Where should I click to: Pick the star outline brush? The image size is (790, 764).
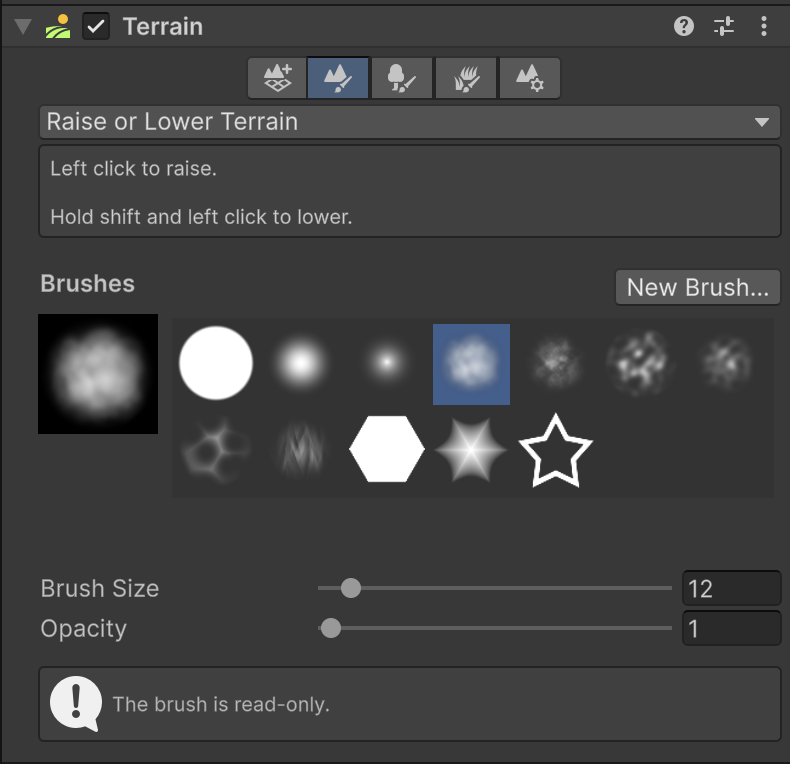click(556, 449)
